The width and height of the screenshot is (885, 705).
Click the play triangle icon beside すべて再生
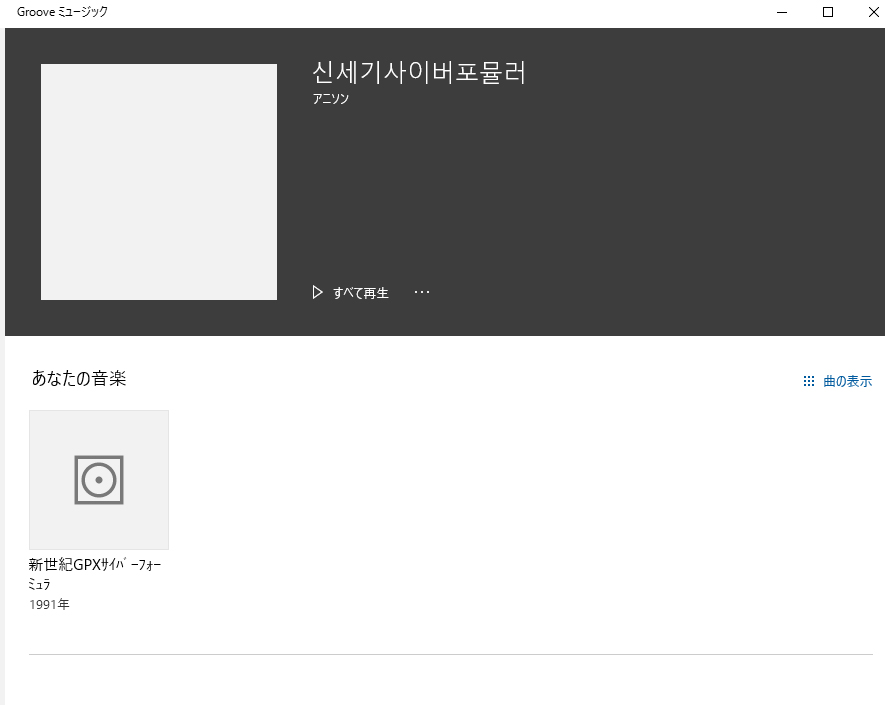[x=317, y=292]
